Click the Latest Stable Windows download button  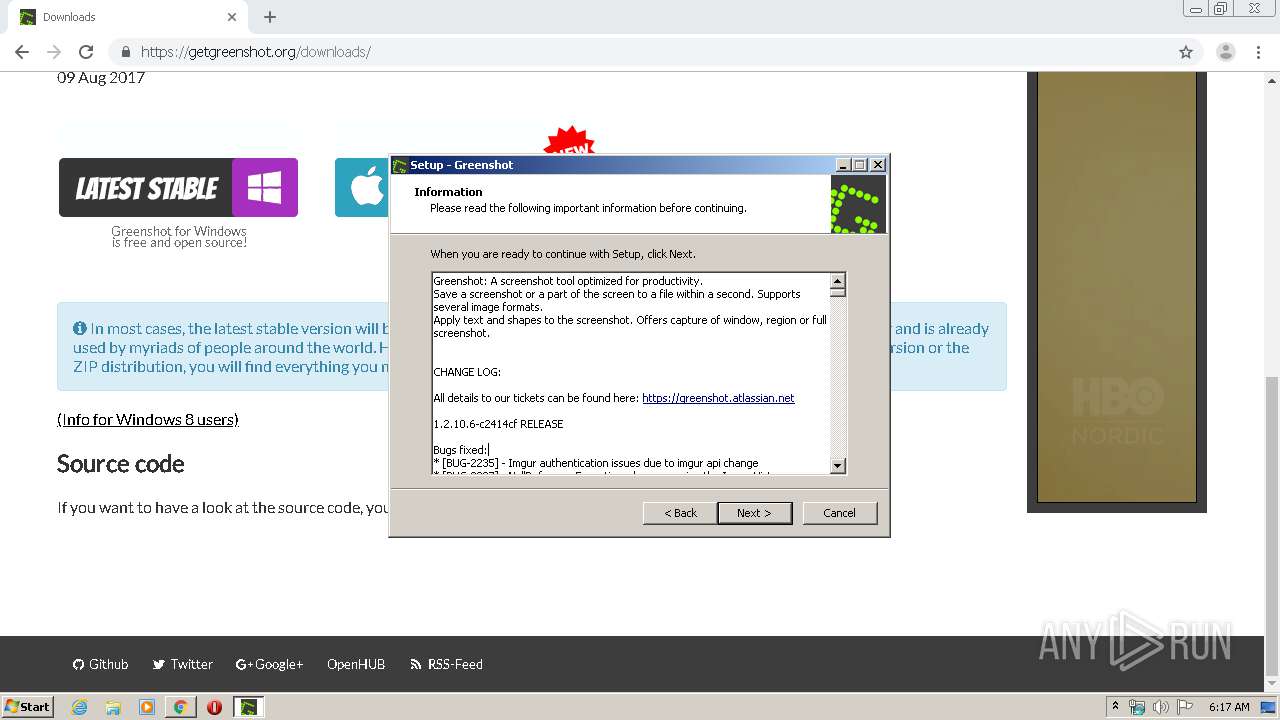point(178,187)
